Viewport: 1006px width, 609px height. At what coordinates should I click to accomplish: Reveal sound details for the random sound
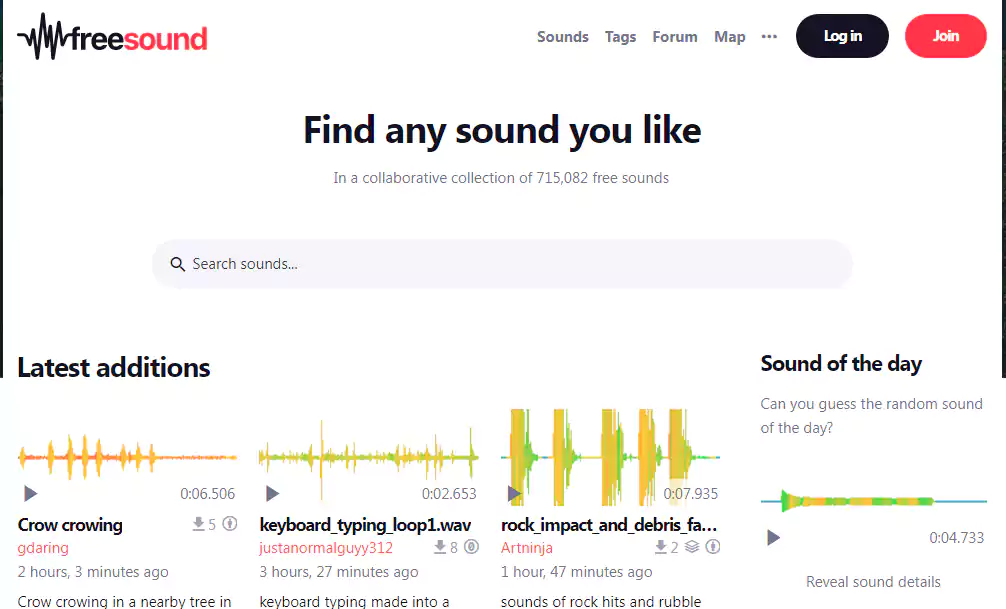[873, 581]
